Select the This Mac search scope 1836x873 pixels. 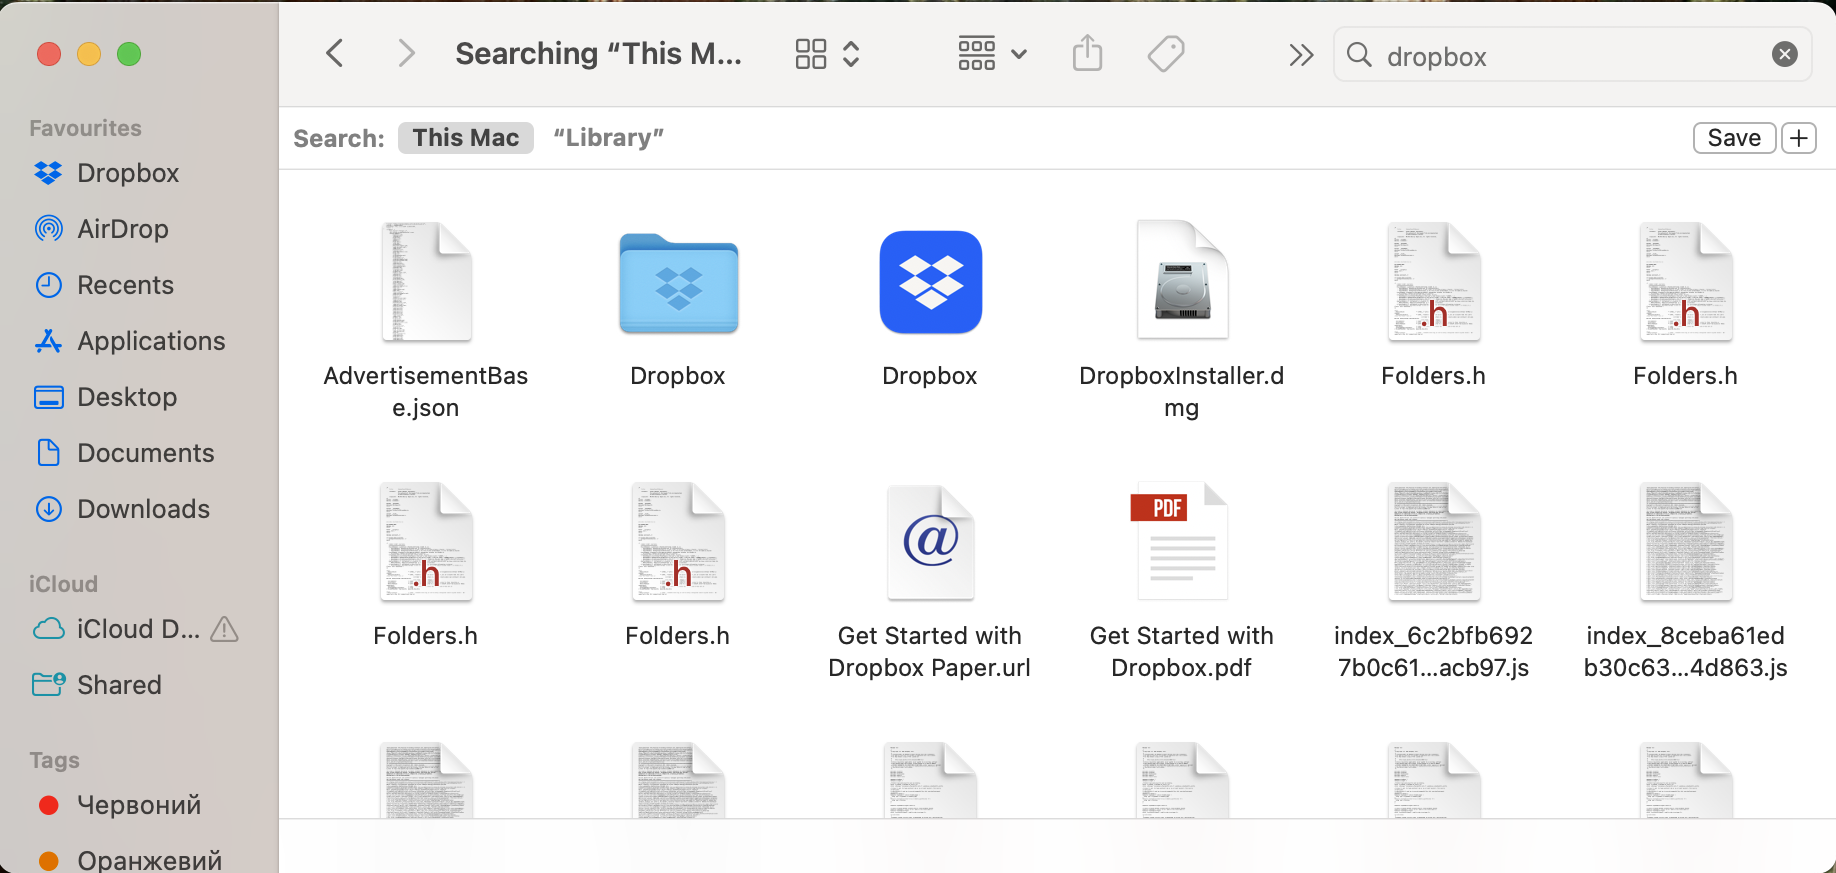pyautogui.click(x=466, y=138)
